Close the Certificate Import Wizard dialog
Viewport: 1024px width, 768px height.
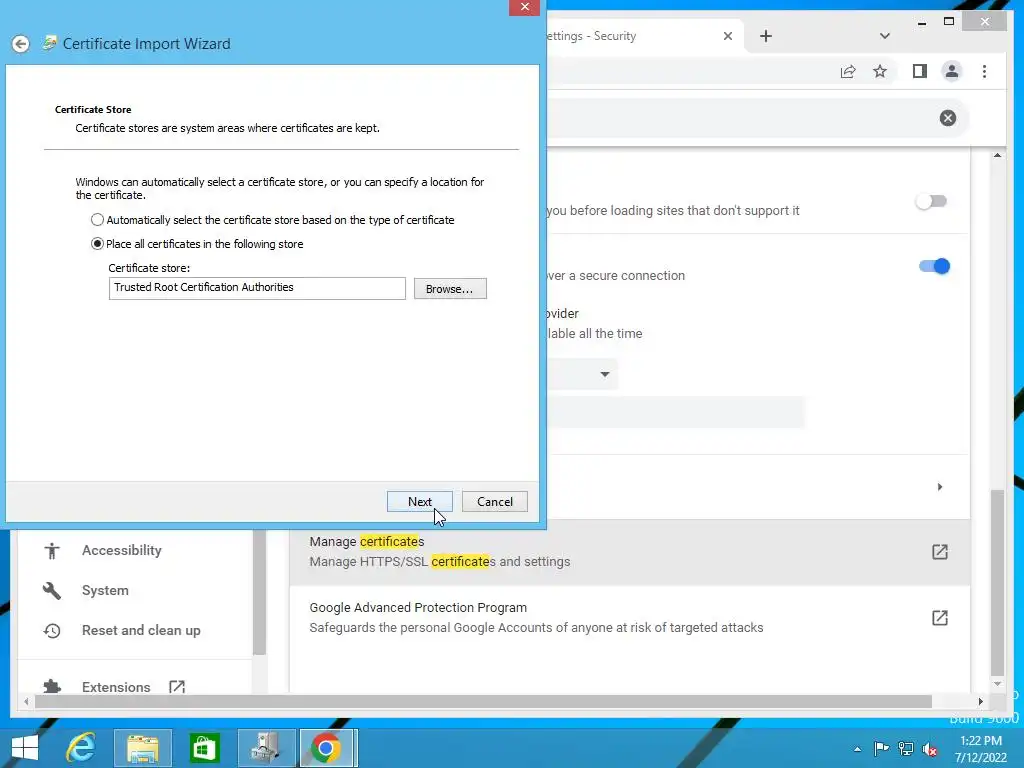point(524,7)
